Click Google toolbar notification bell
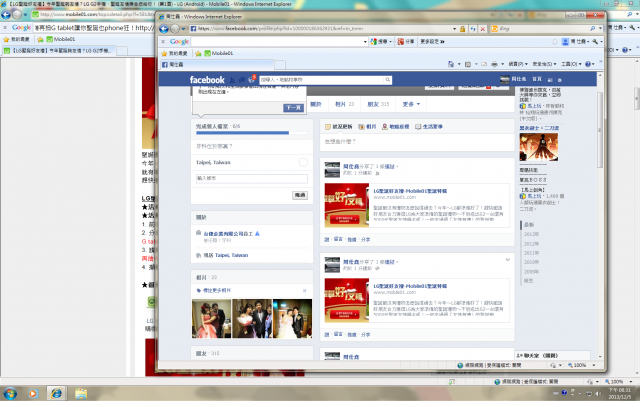The width and height of the screenshot is (640, 407). [x=554, y=42]
